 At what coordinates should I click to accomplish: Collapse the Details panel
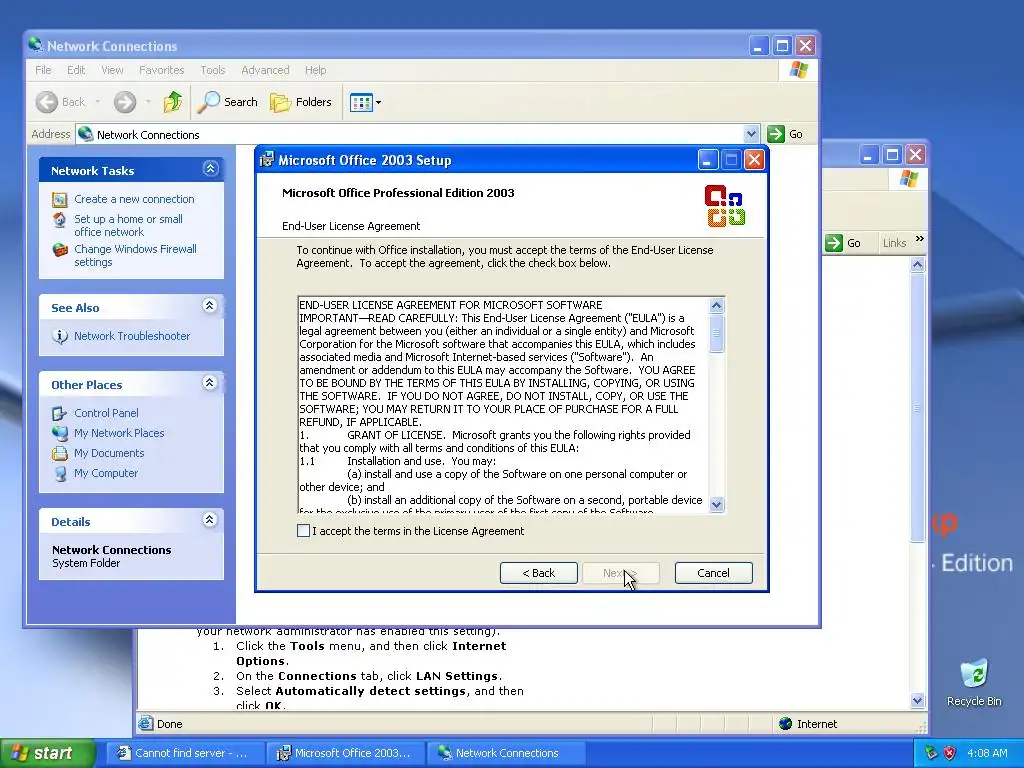(x=210, y=520)
